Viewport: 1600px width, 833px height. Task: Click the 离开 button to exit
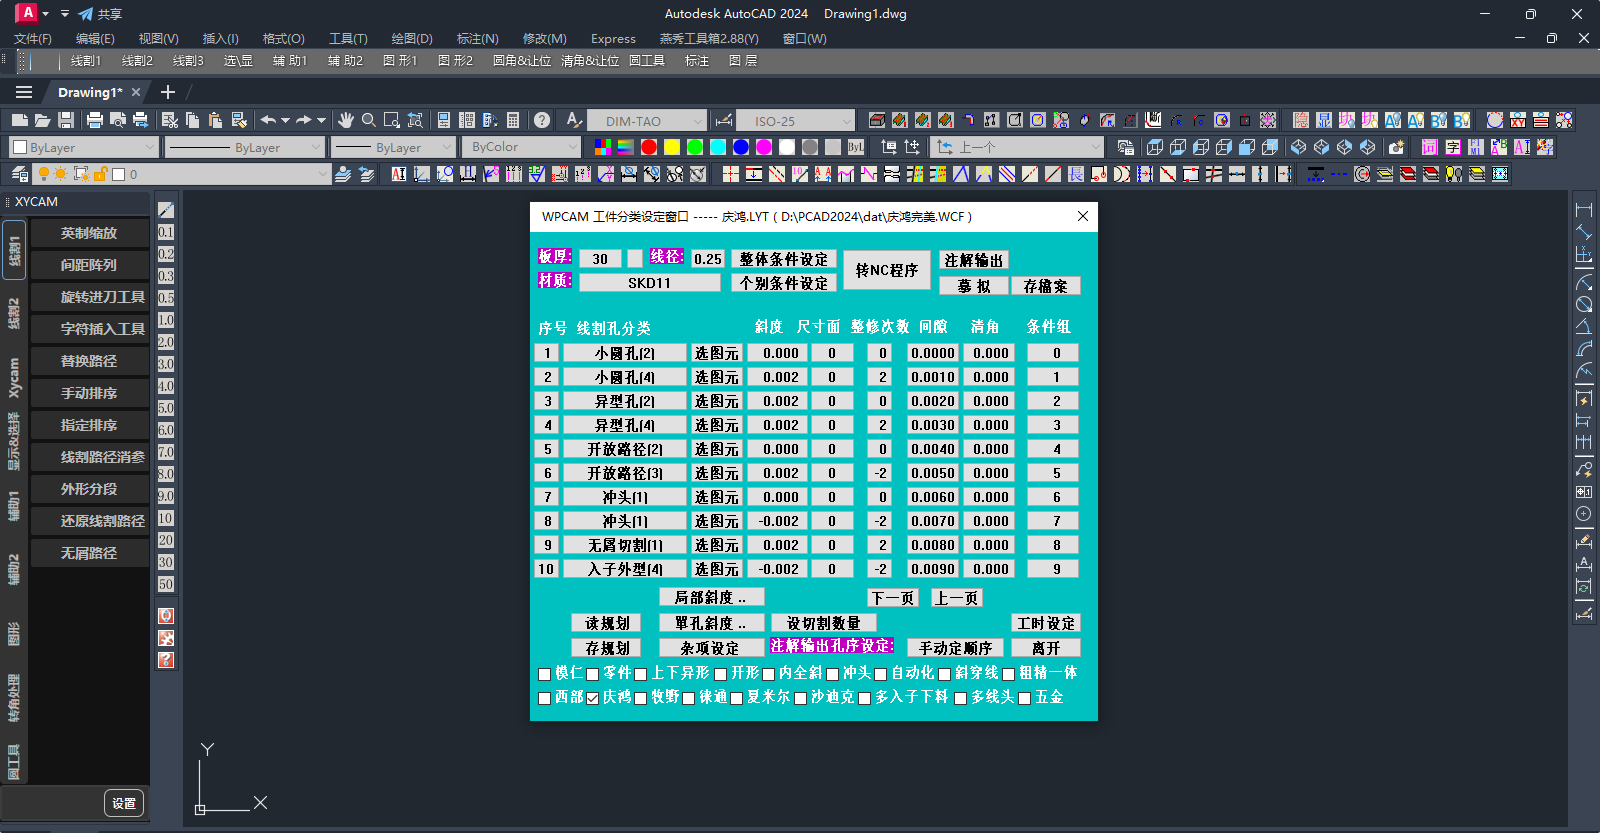pos(1046,648)
